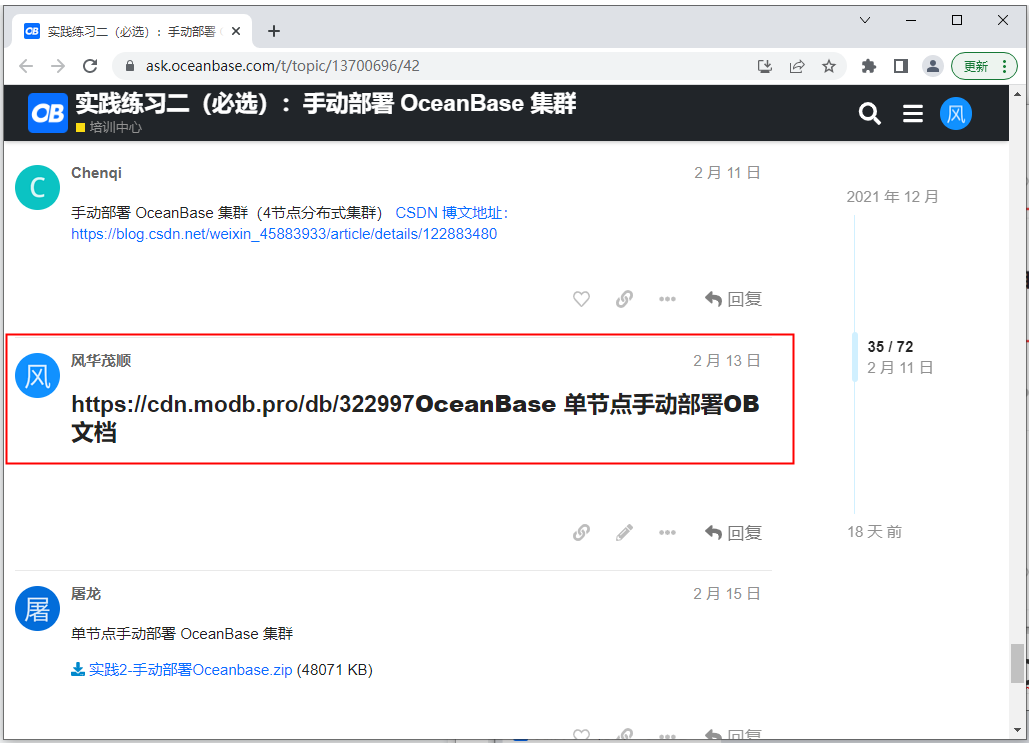
Task: Bookmark this page with star
Action: tap(829, 66)
